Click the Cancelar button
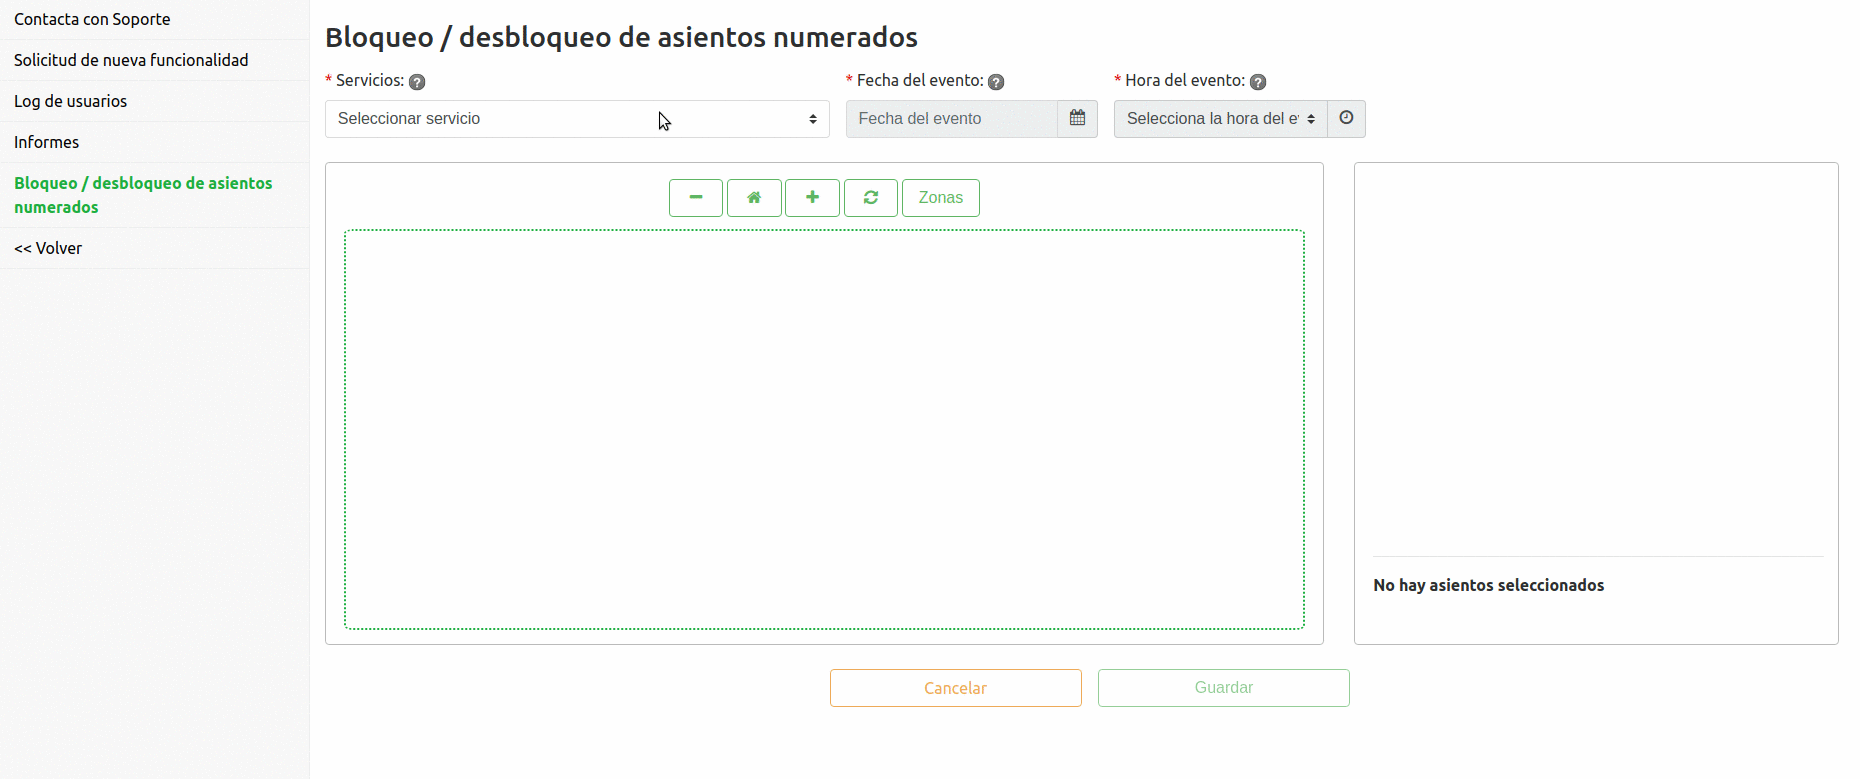The image size is (1860, 779). (956, 688)
